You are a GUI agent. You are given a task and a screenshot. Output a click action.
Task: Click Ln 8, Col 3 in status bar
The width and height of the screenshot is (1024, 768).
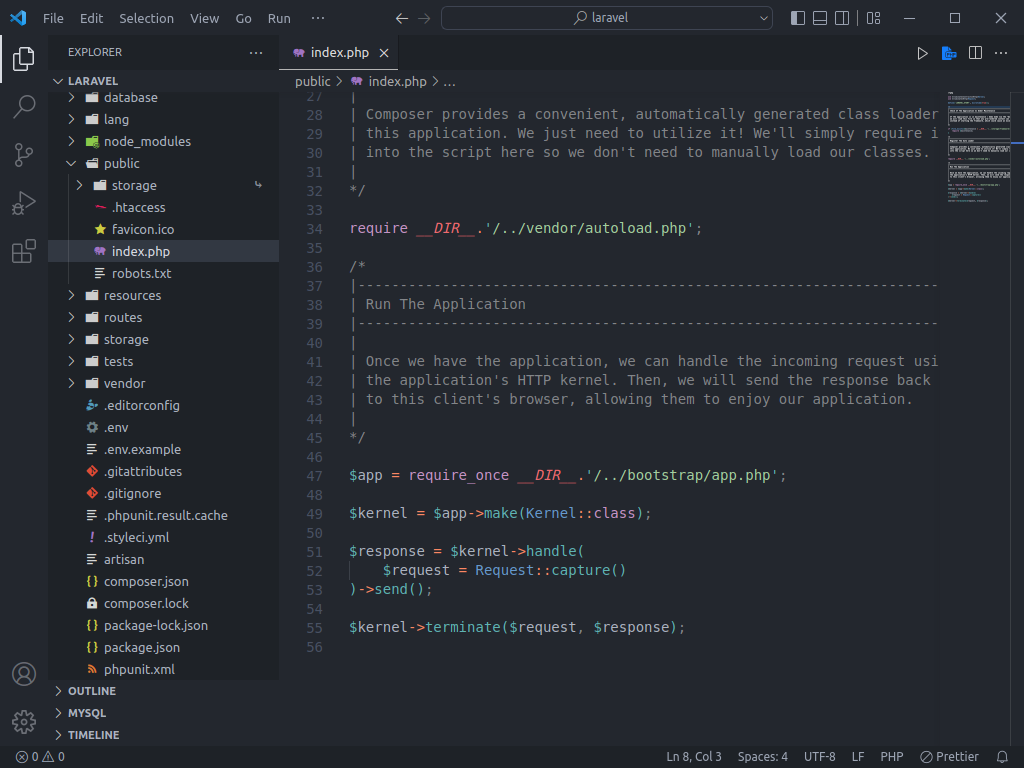pyautogui.click(x=694, y=757)
